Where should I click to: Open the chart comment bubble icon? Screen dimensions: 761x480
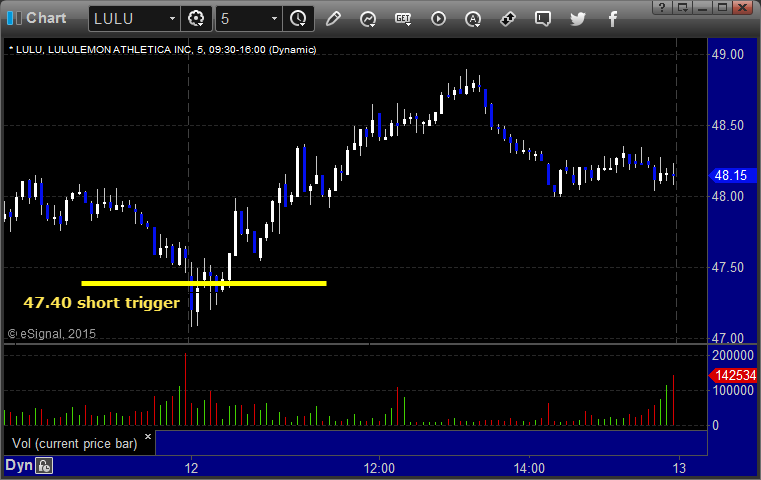point(543,19)
